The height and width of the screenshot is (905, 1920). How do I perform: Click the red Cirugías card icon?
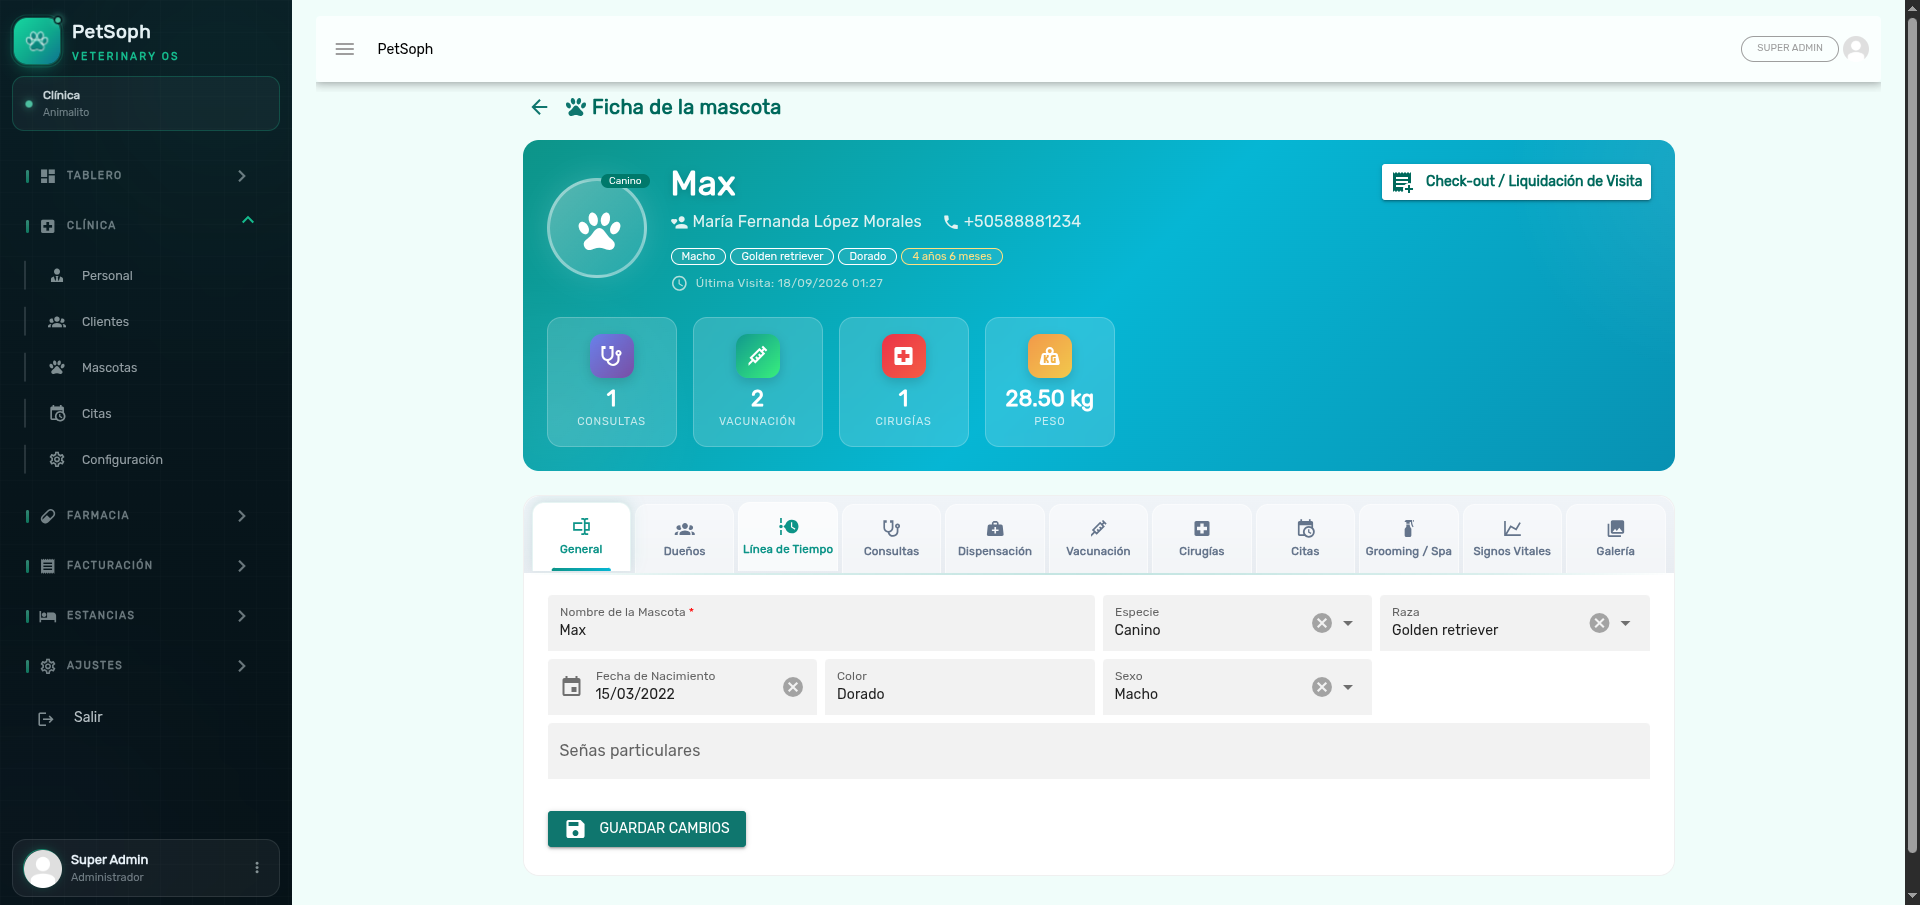(x=903, y=356)
